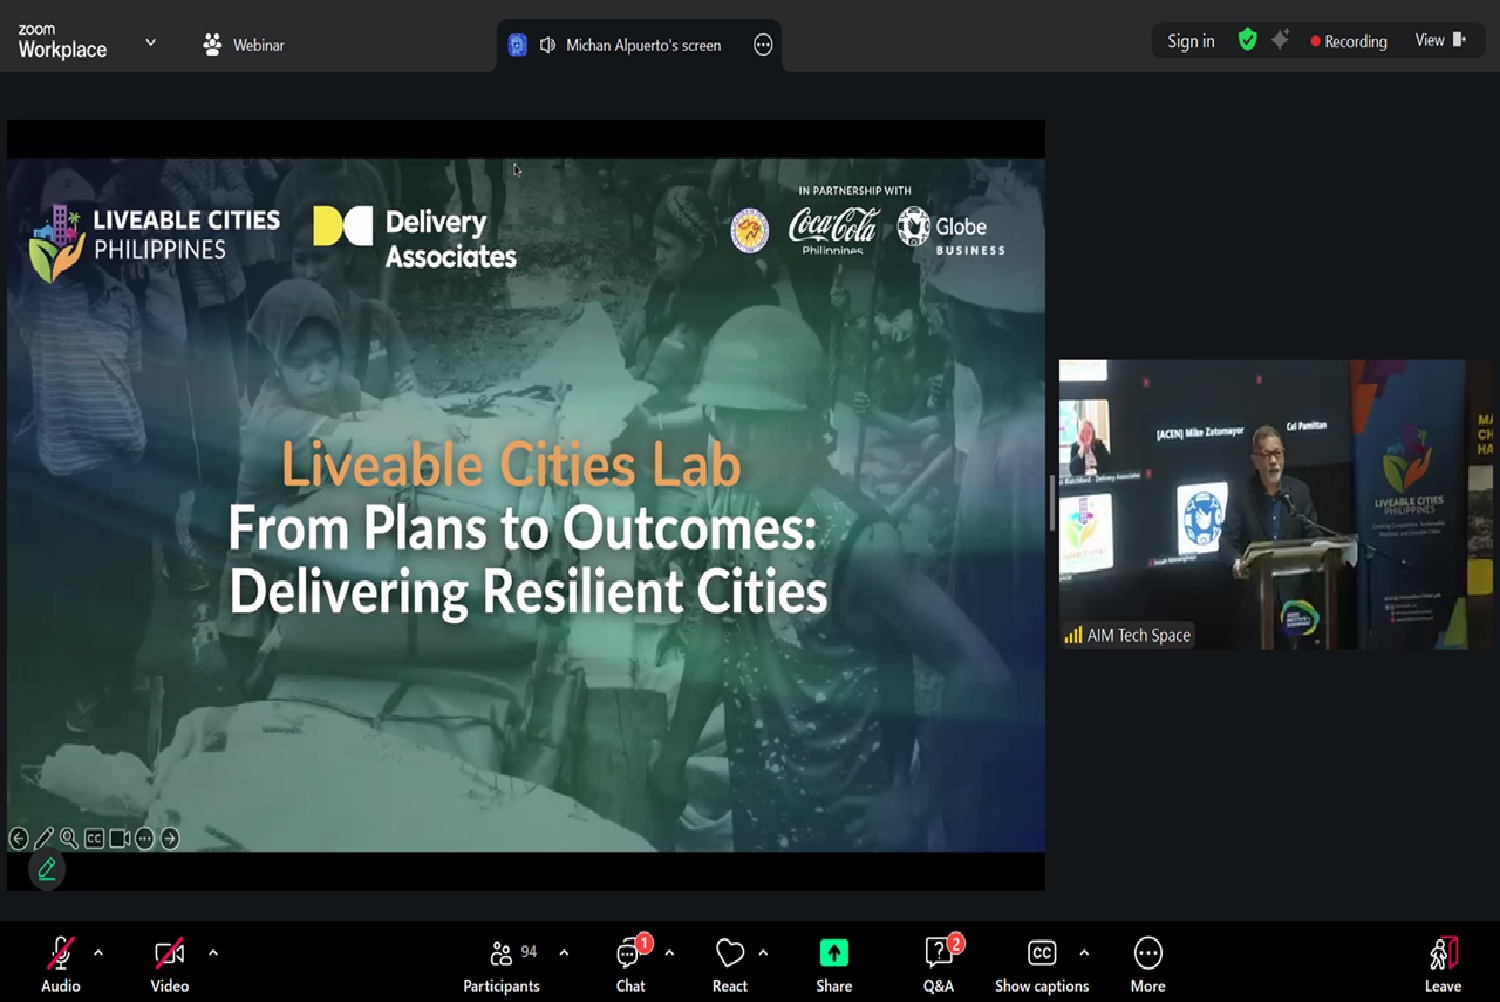Turn on camera with the Video icon
This screenshot has height=1002, width=1500.
(x=169, y=954)
